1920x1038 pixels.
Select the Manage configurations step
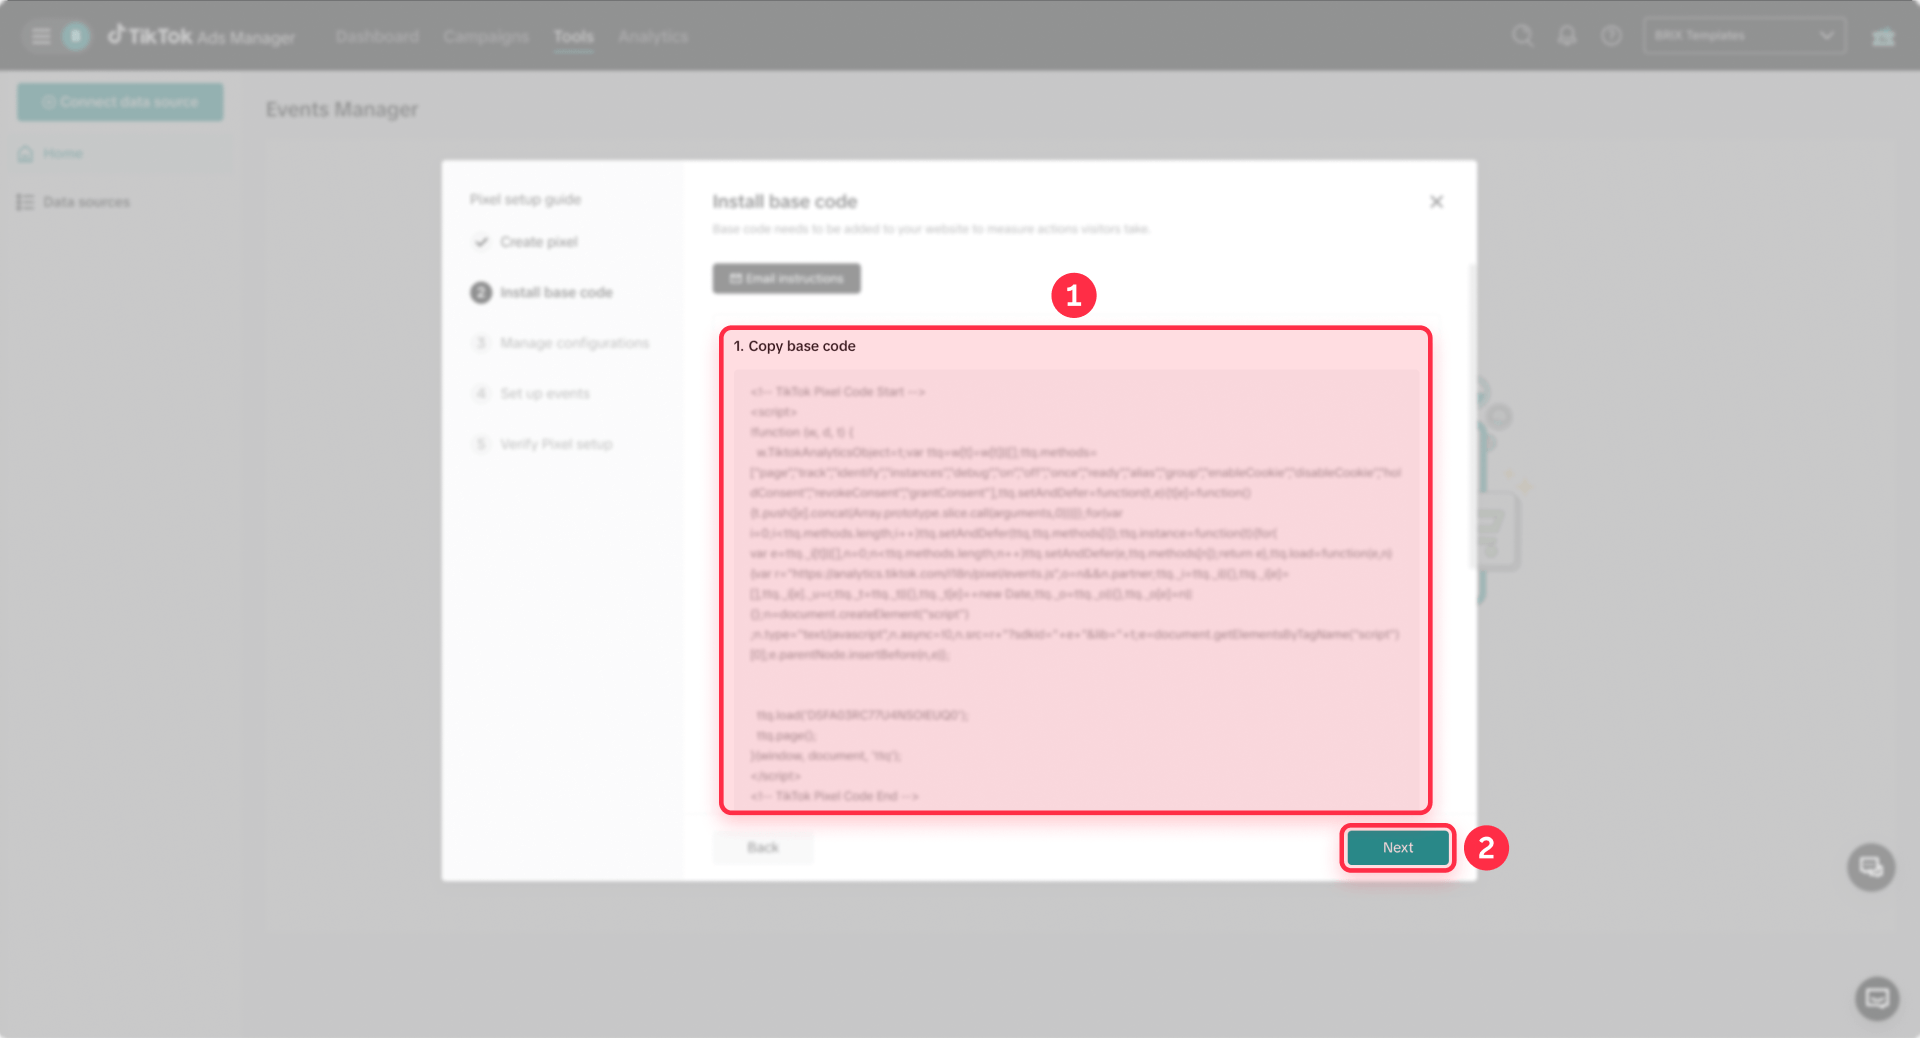(x=561, y=343)
